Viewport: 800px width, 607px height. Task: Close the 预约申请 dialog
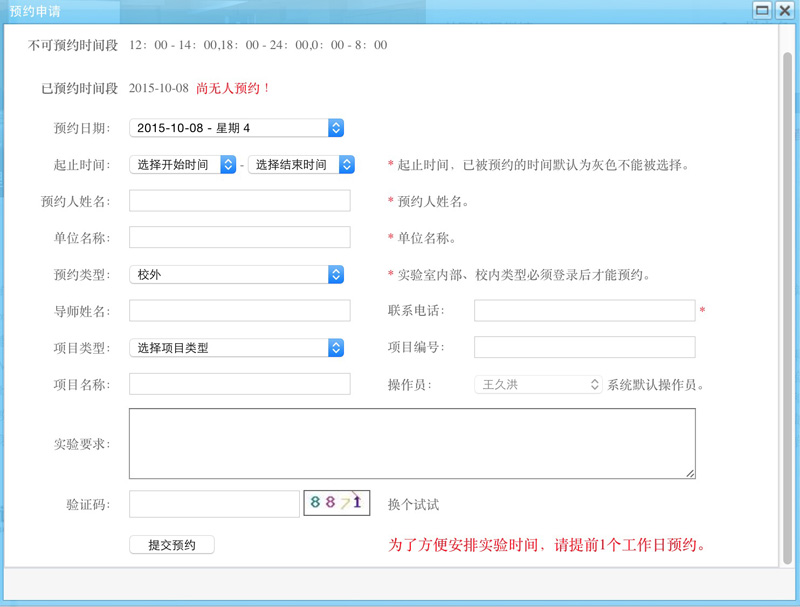point(785,11)
